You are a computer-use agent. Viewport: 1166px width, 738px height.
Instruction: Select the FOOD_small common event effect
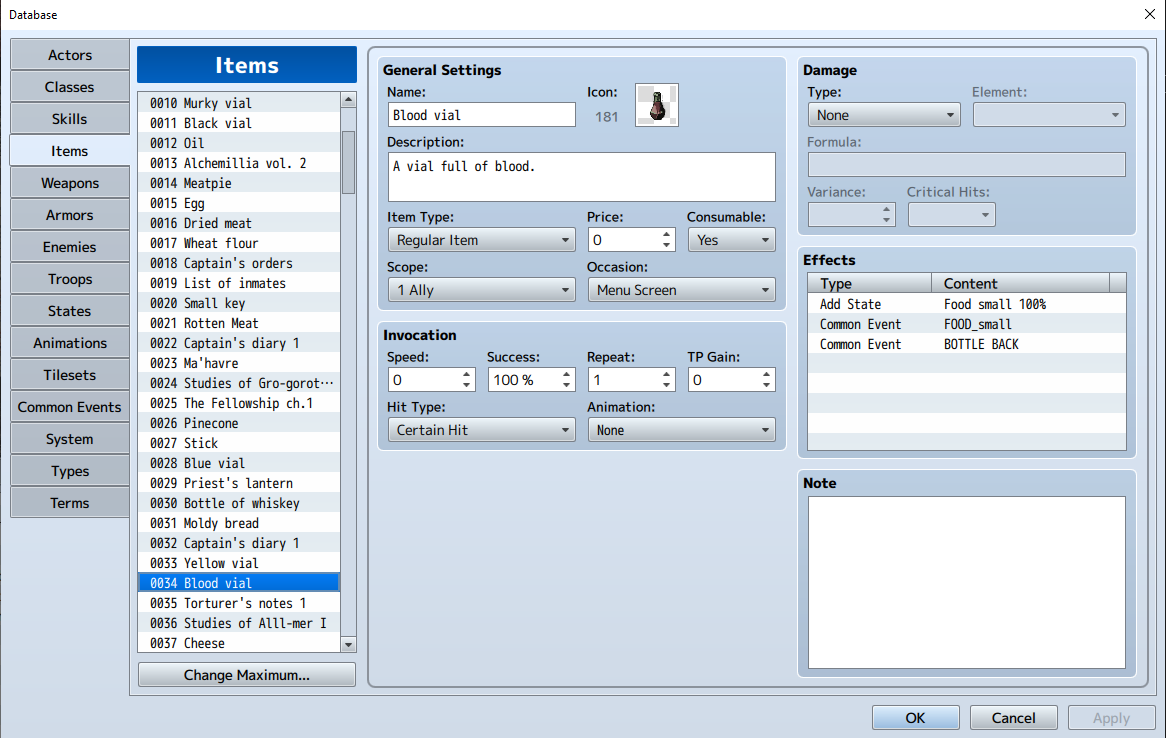[966, 324]
